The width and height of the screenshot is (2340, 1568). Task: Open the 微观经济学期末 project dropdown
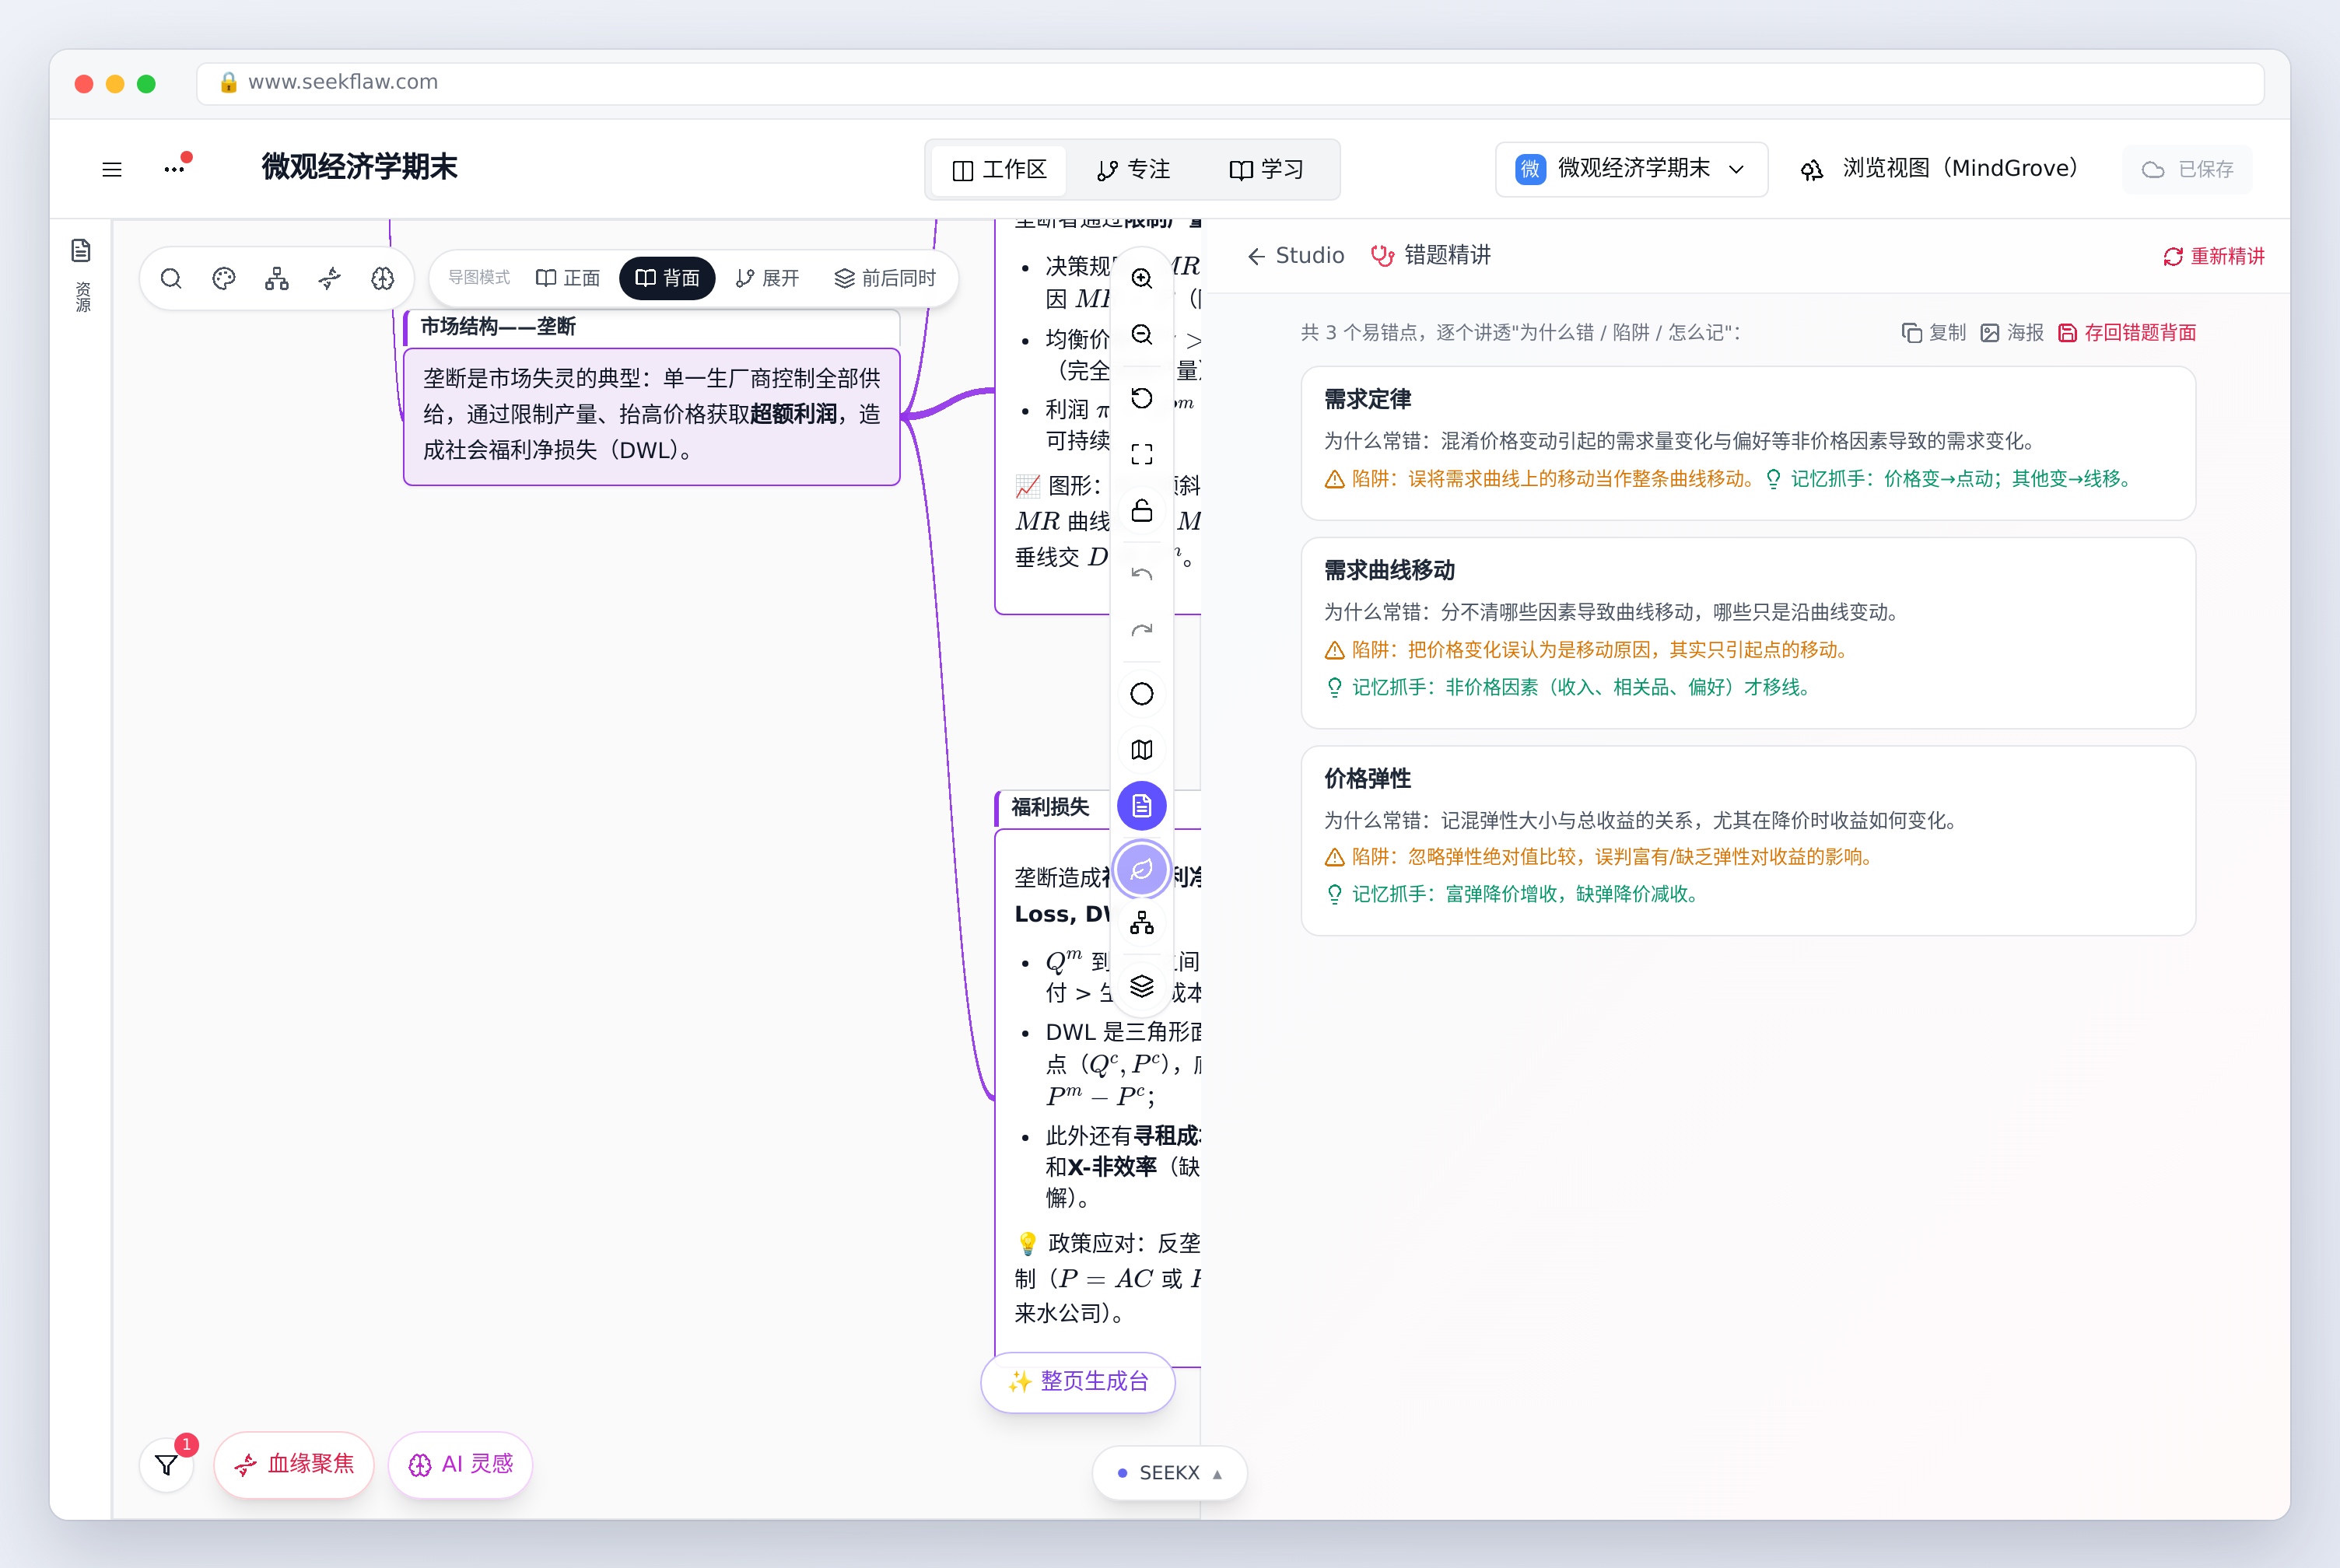1631,169
